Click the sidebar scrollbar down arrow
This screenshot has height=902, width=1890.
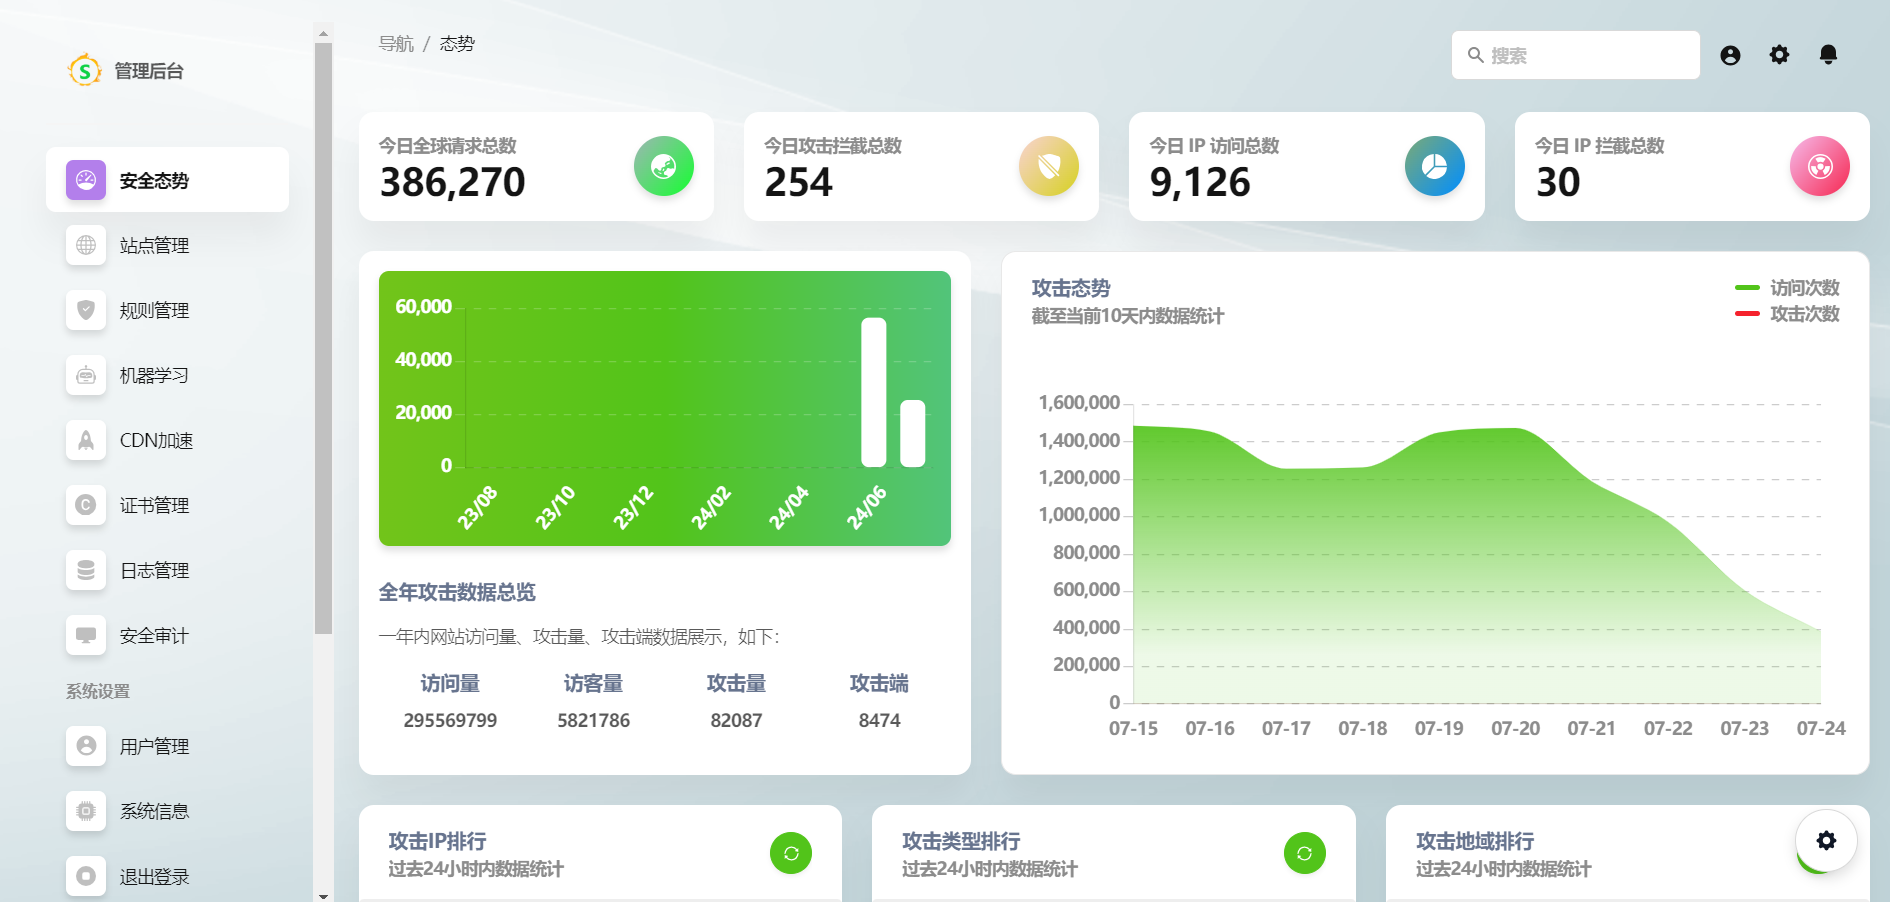click(323, 895)
